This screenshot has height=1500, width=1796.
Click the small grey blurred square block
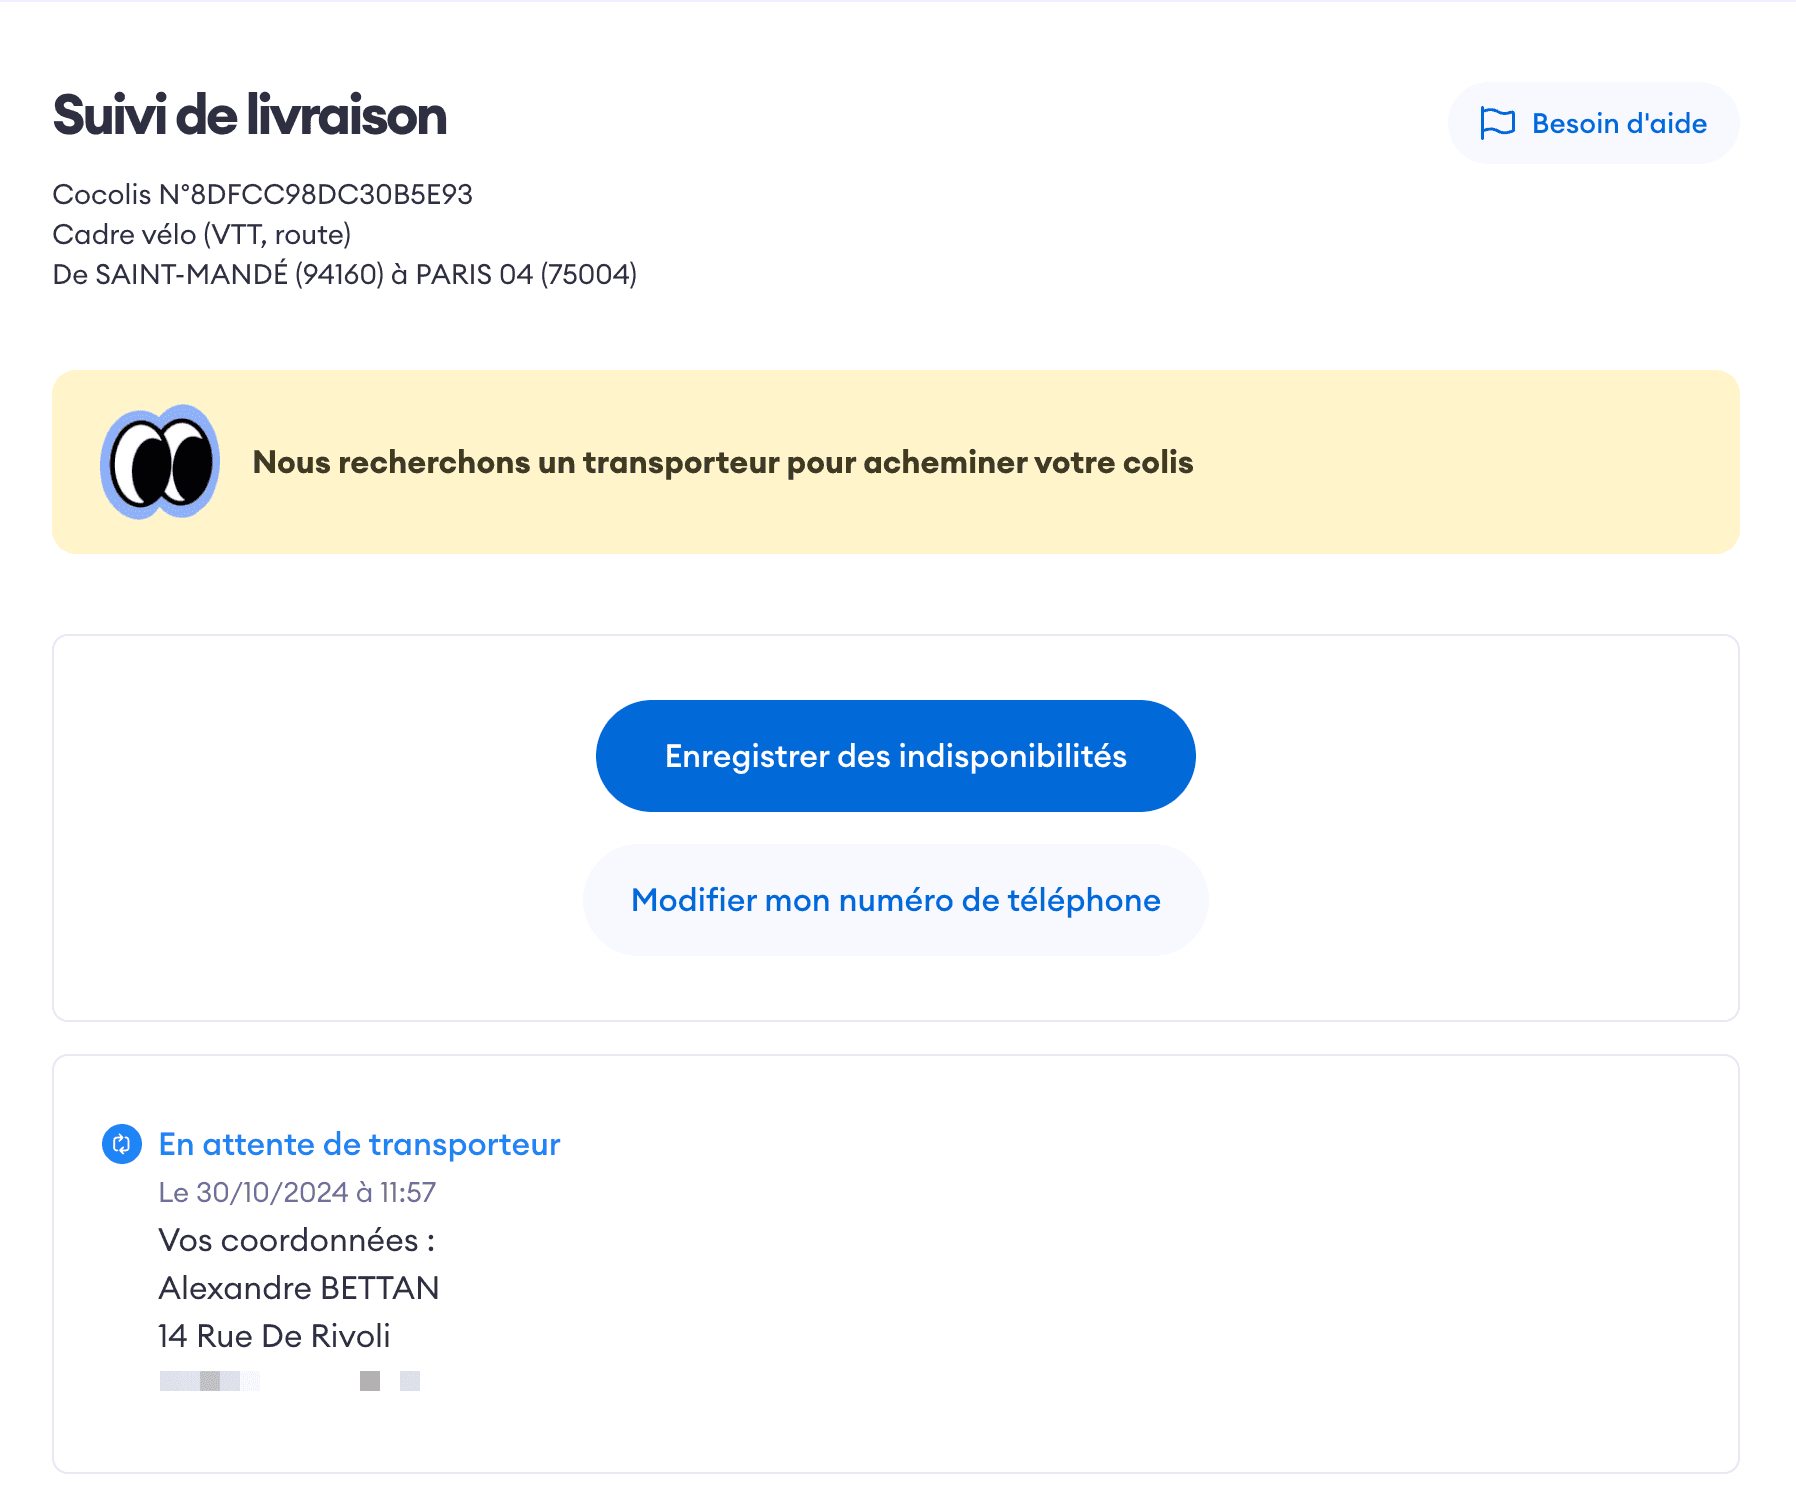[370, 1381]
